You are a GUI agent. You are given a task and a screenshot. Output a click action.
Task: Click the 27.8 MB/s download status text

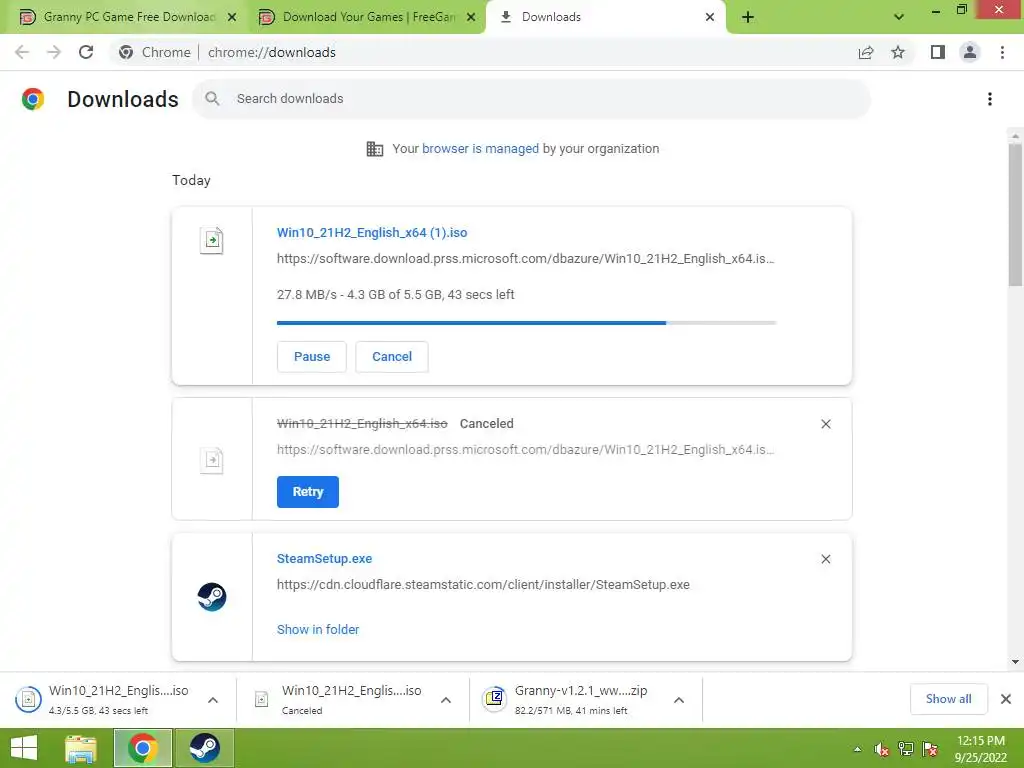(396, 295)
